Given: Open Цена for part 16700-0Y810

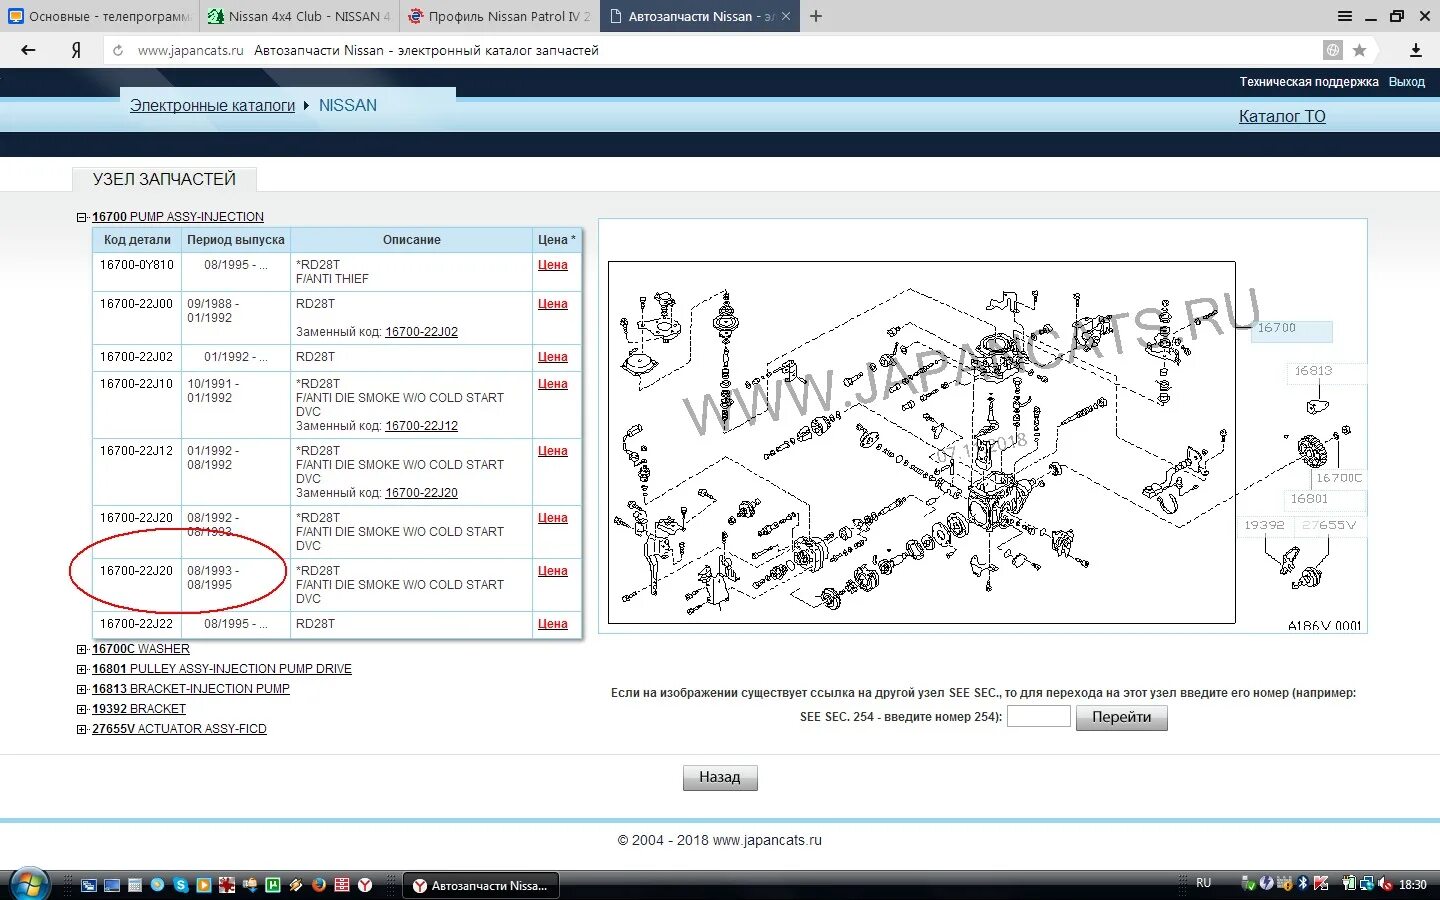Looking at the screenshot, I should (x=552, y=265).
